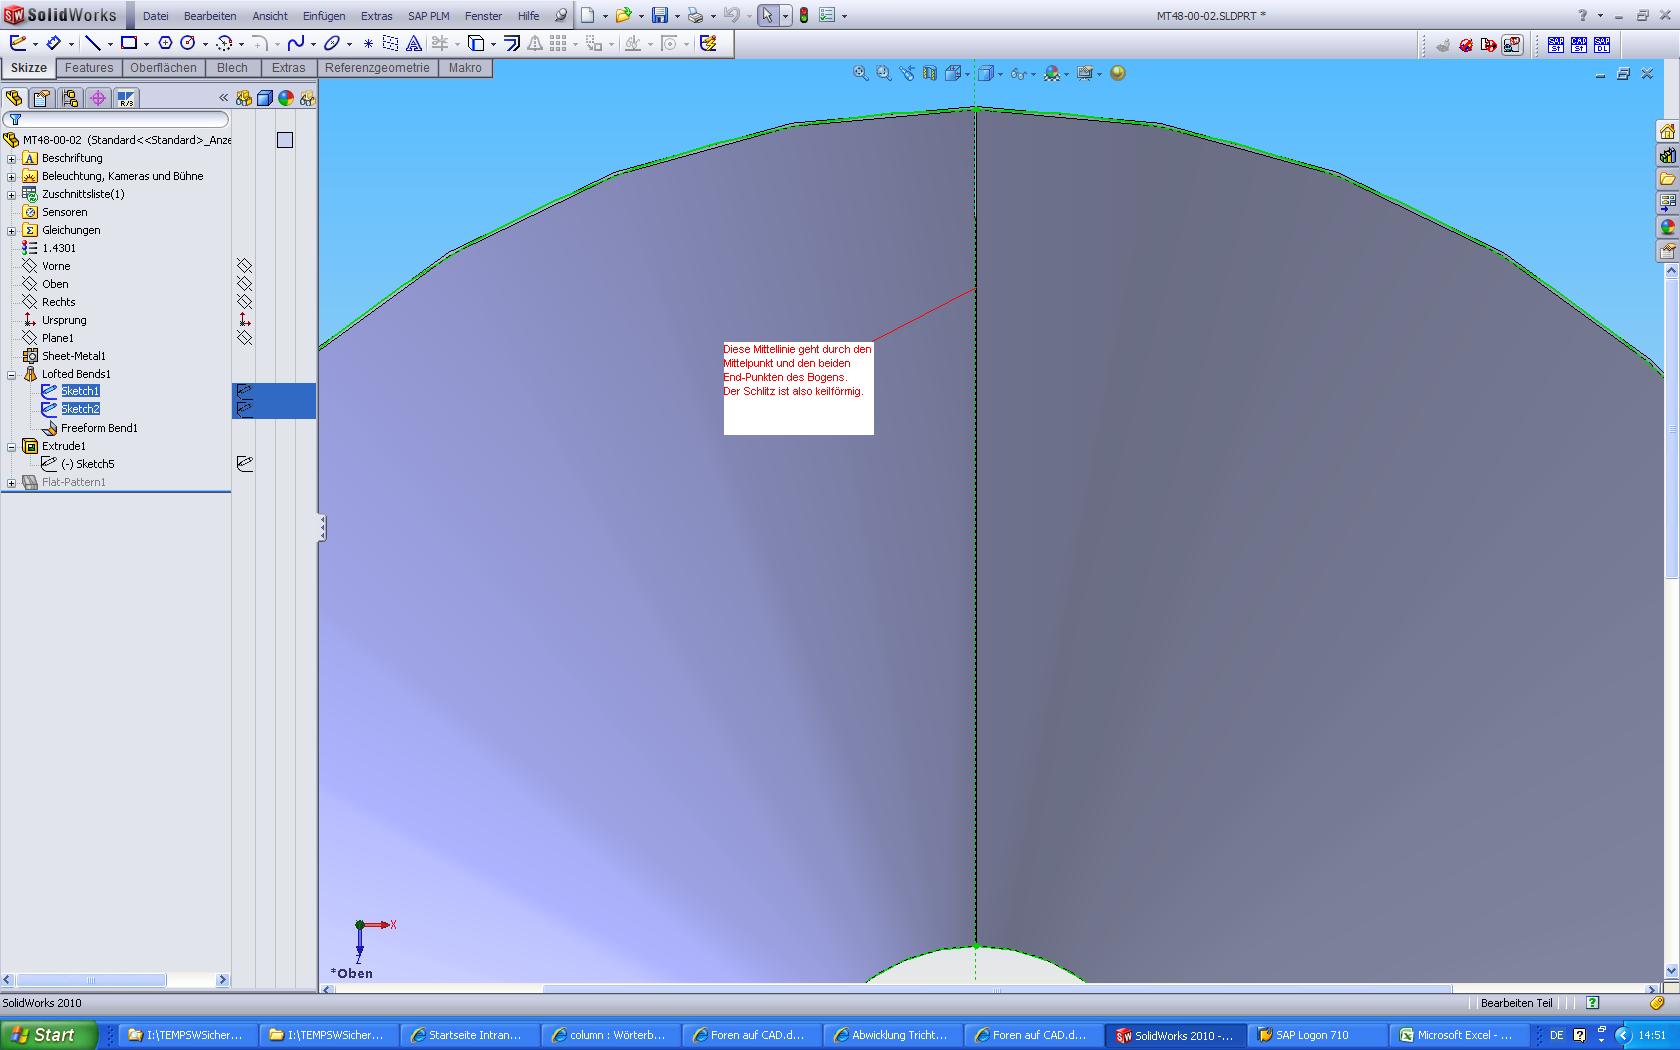Image resolution: width=1680 pixels, height=1050 pixels.
Task: Select the Sketch Text tool
Action: coord(413,43)
